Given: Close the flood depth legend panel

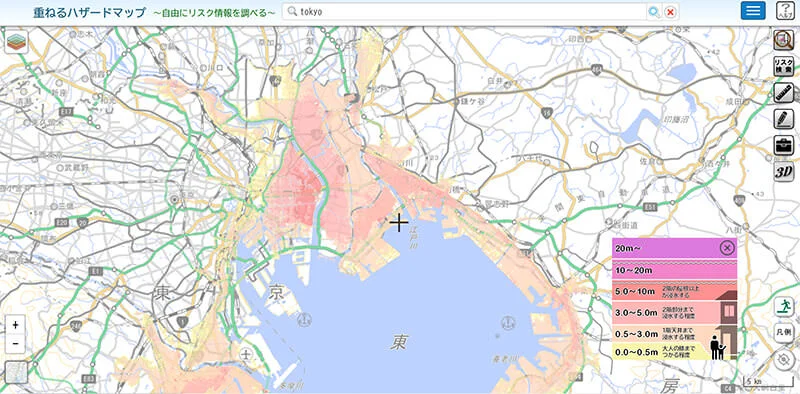Looking at the screenshot, I should [x=727, y=248].
